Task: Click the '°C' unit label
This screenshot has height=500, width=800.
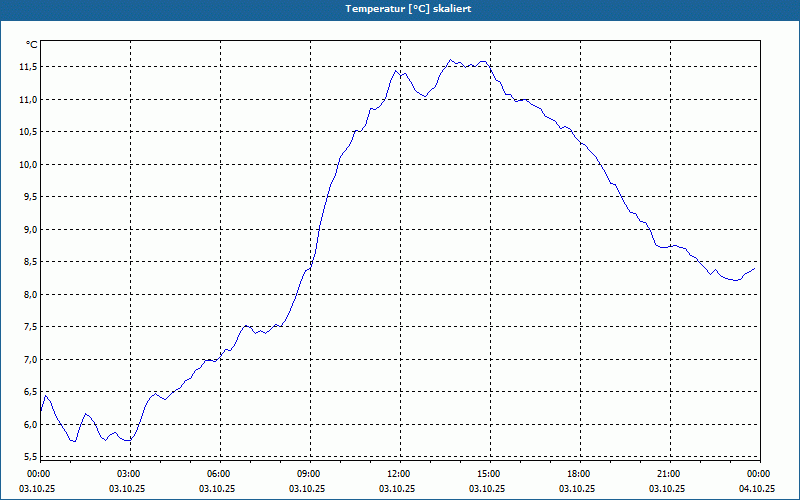Action: (32, 45)
